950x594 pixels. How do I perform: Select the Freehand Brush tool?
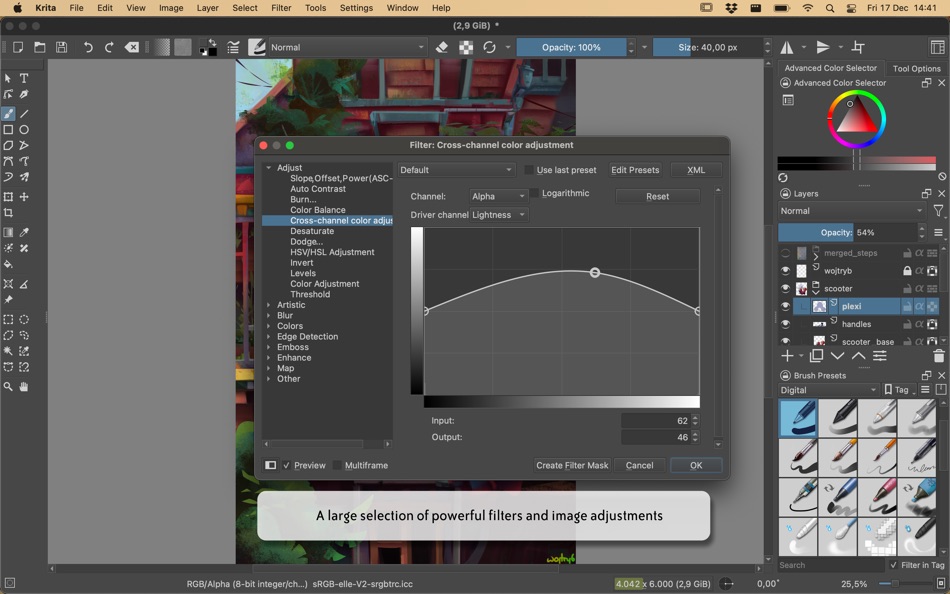tap(8, 113)
